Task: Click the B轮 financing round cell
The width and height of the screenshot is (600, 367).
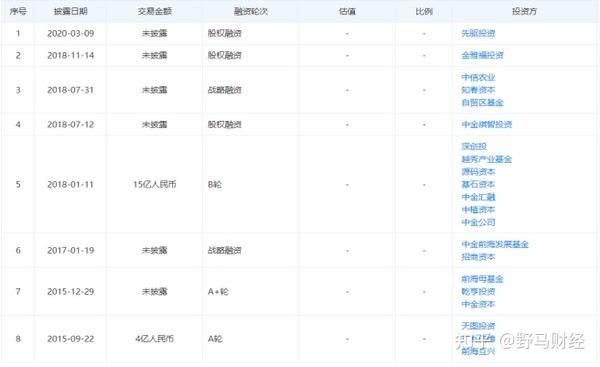Action: point(215,184)
